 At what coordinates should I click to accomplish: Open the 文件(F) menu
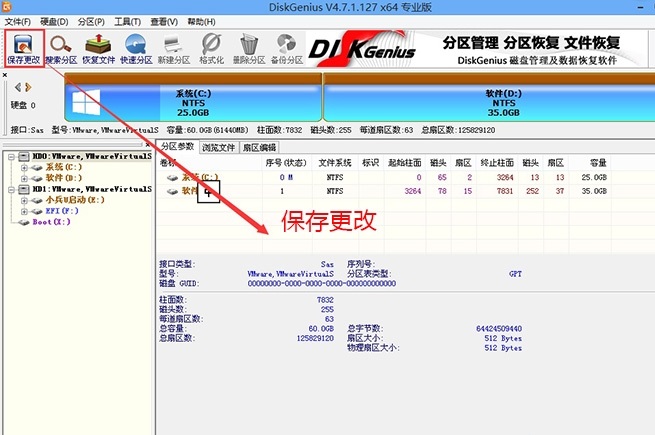[18, 22]
